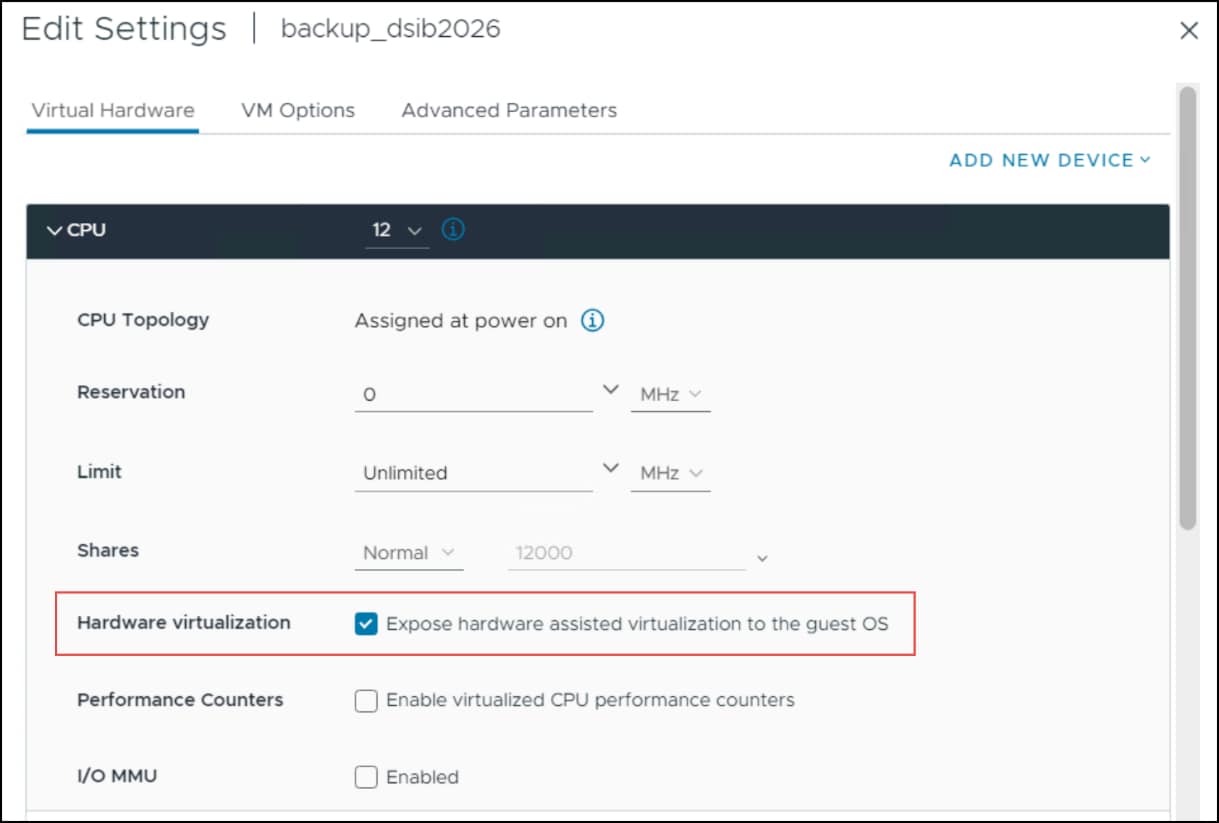Close the Edit Settings dialog

[x=1189, y=31]
